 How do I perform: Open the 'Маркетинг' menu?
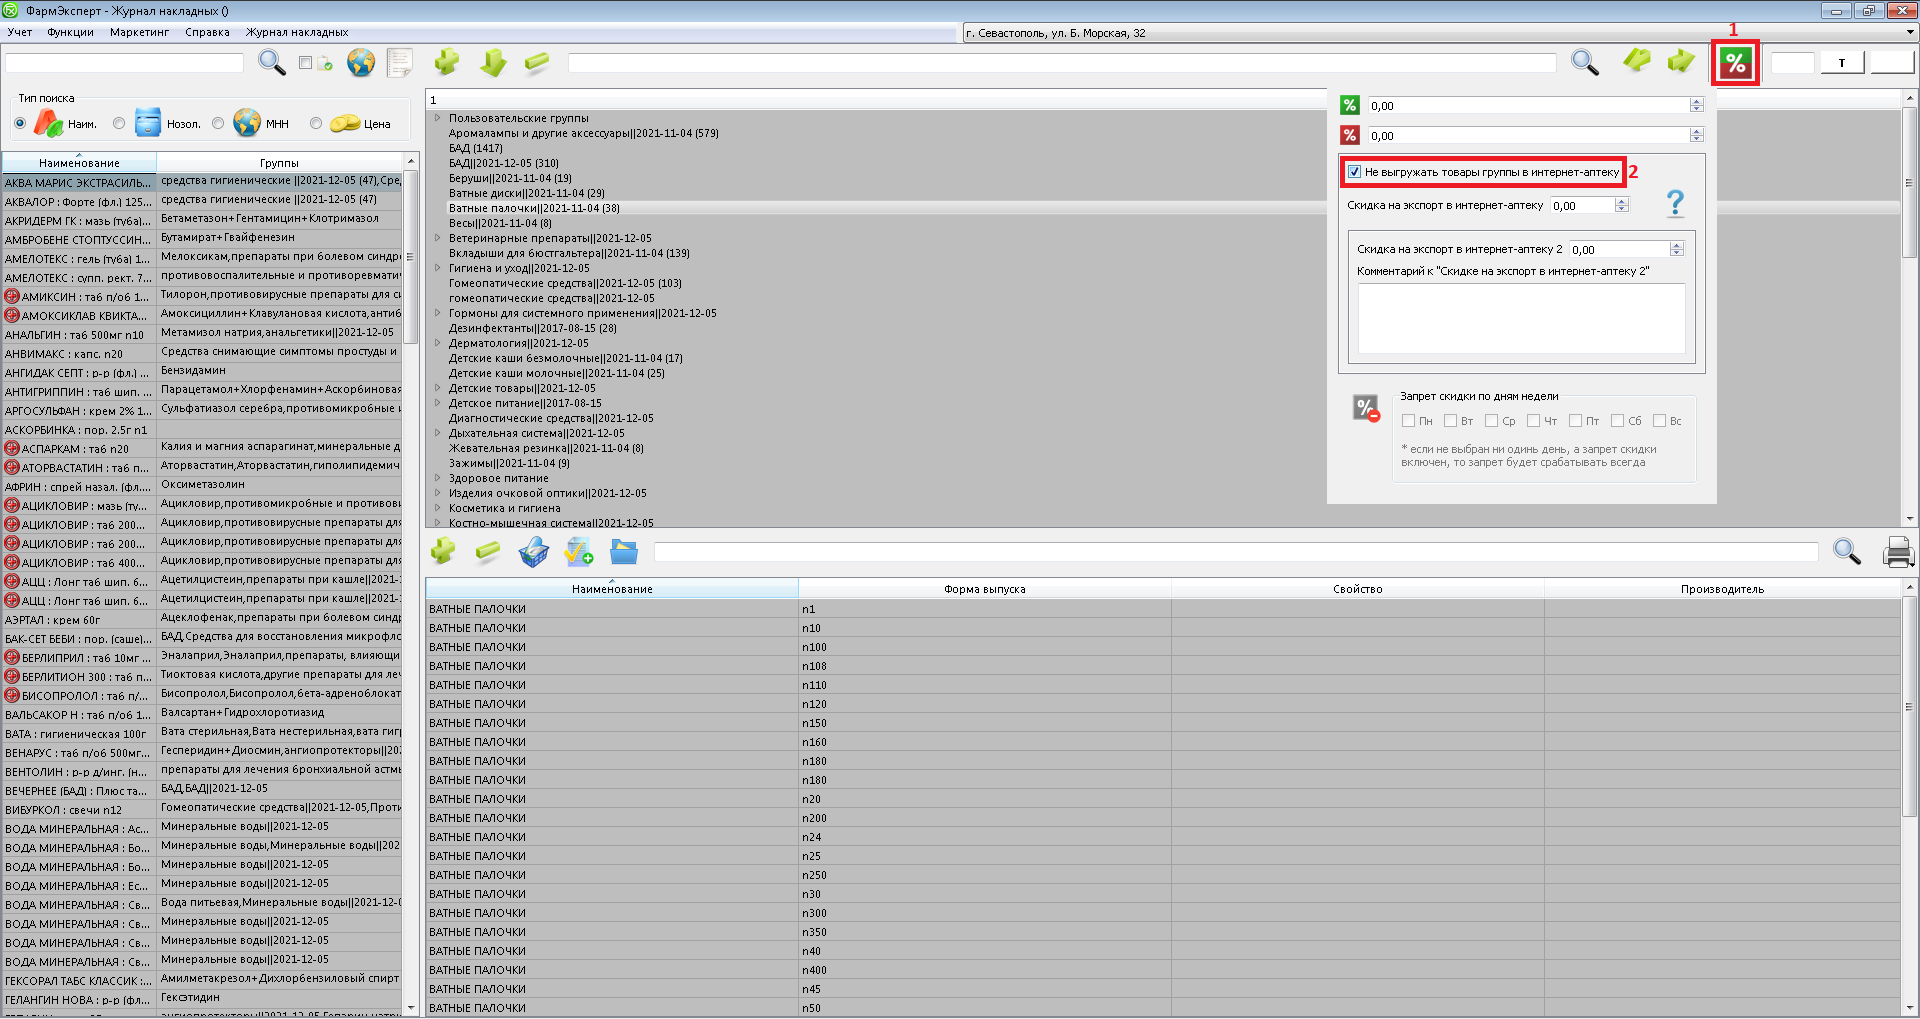(139, 32)
